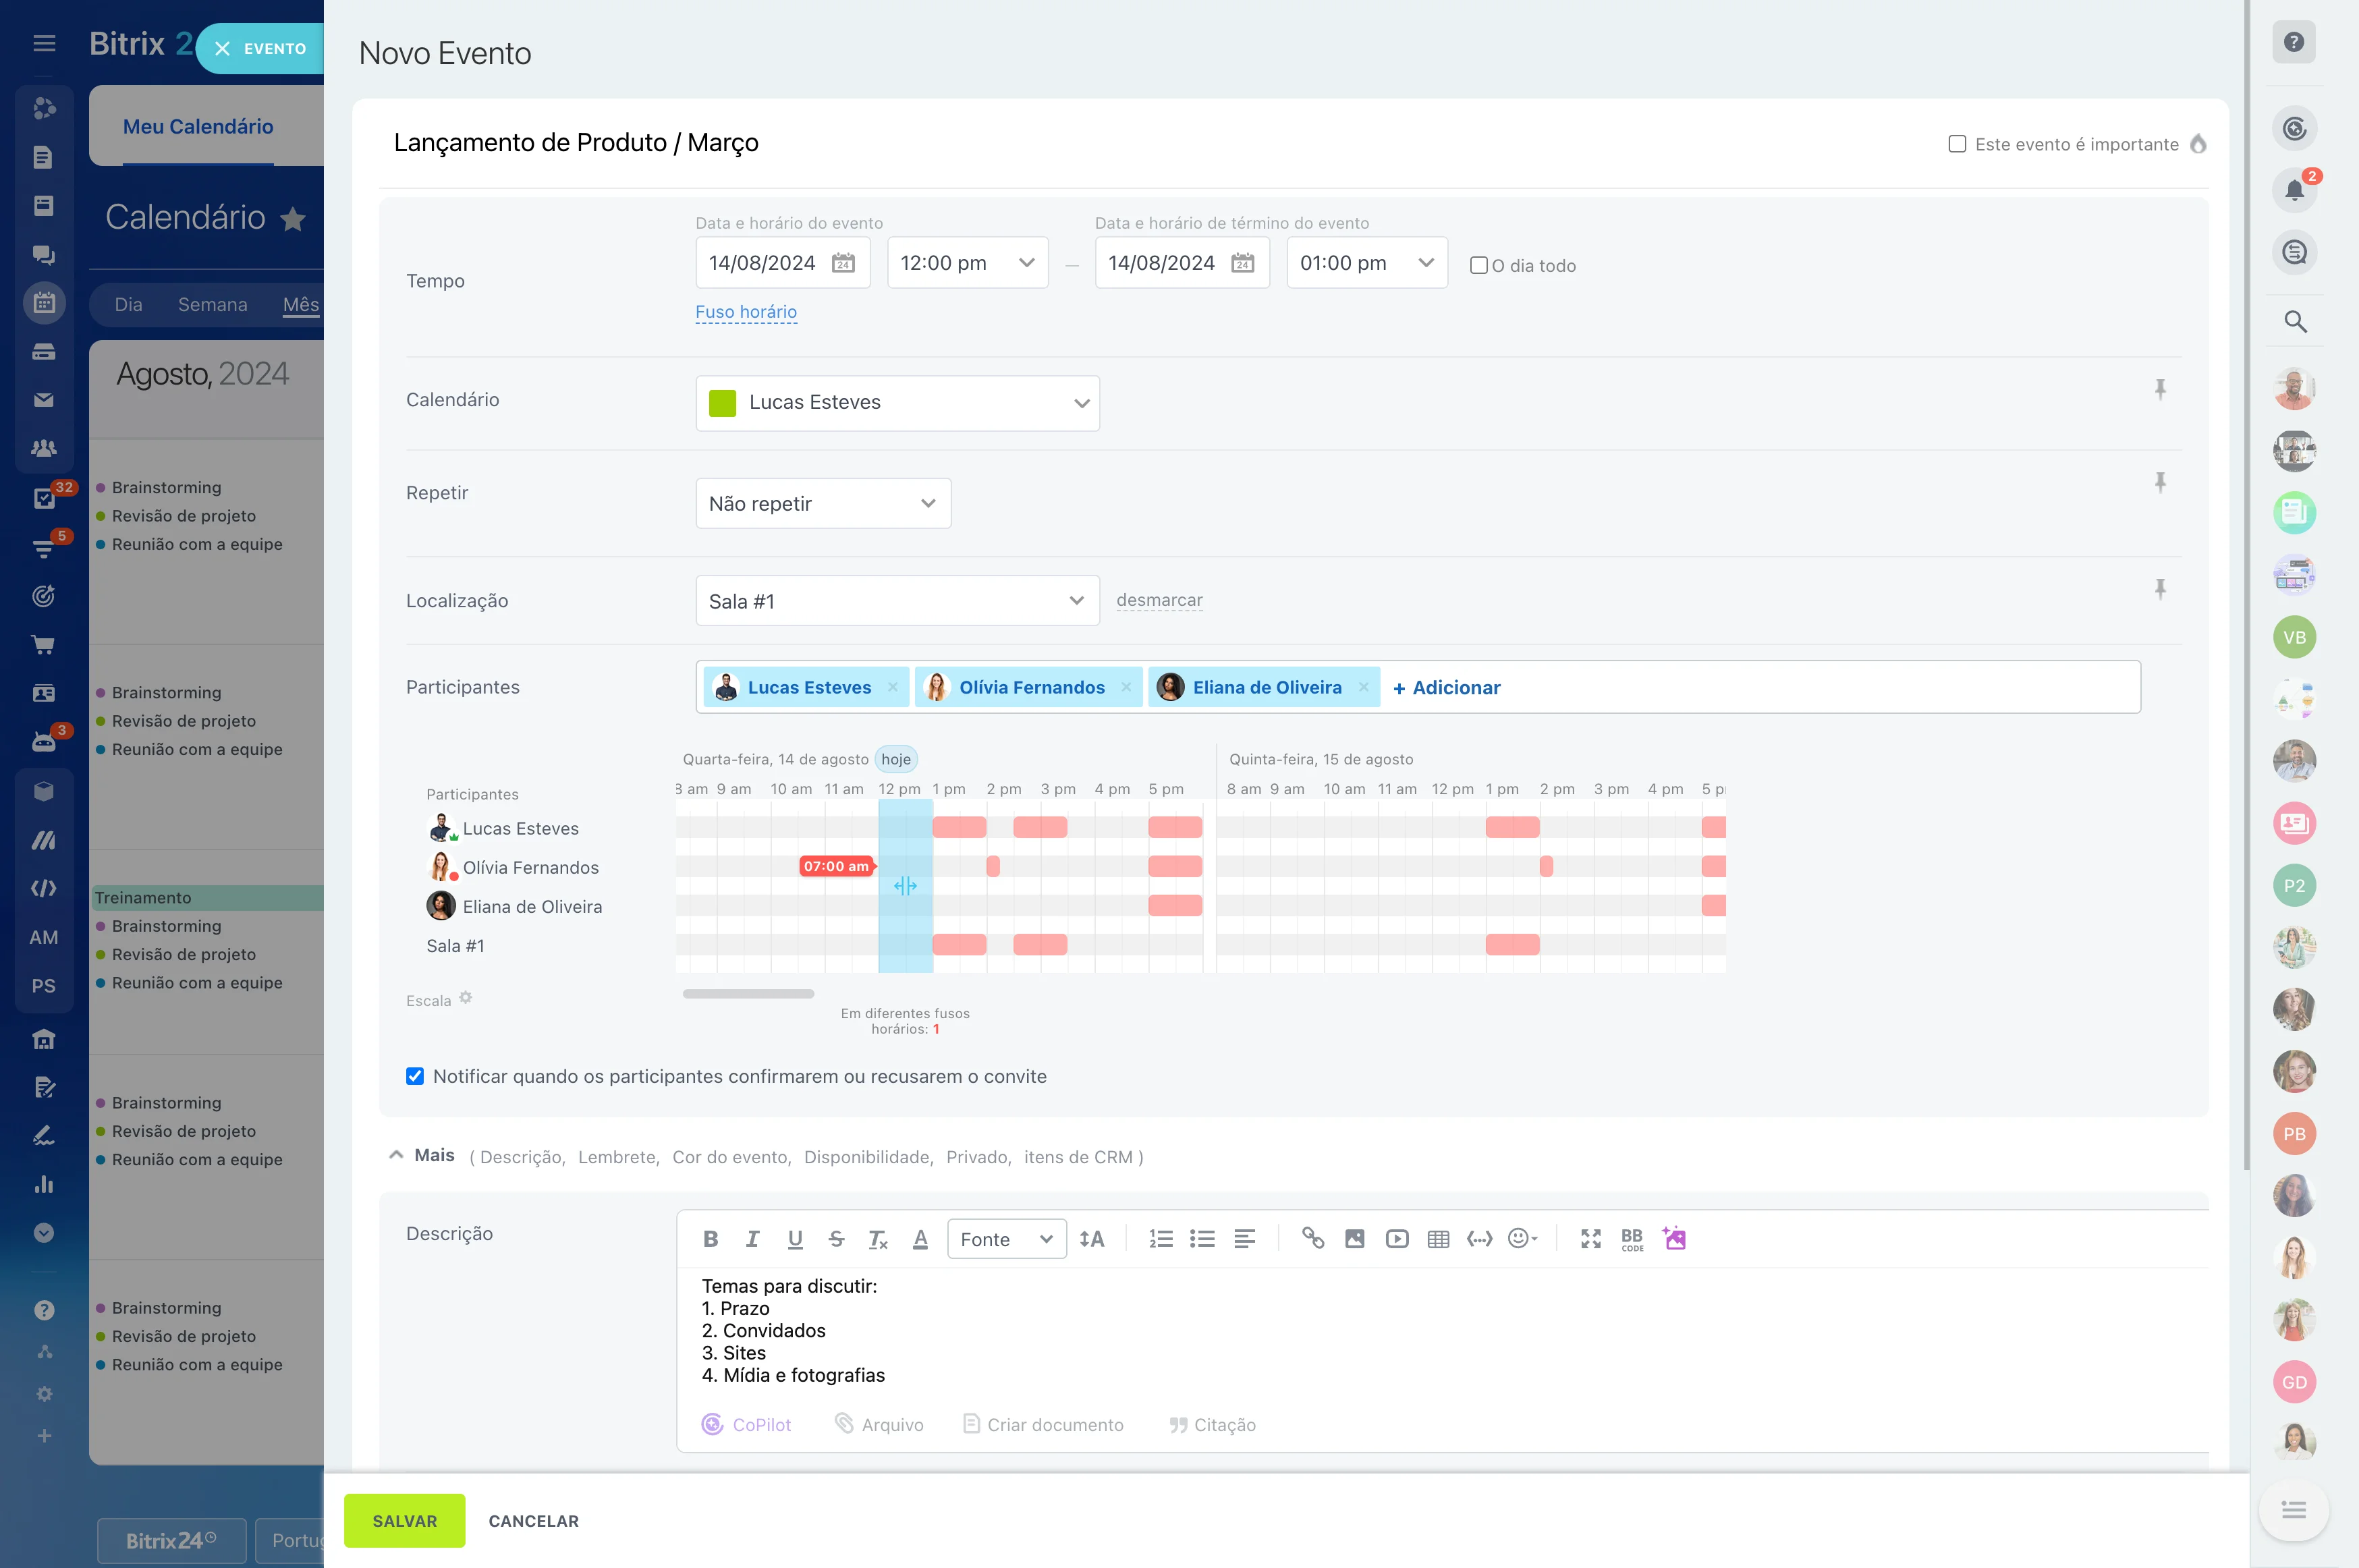Click the numbered list icon
The width and height of the screenshot is (2359, 1568).
click(1159, 1239)
